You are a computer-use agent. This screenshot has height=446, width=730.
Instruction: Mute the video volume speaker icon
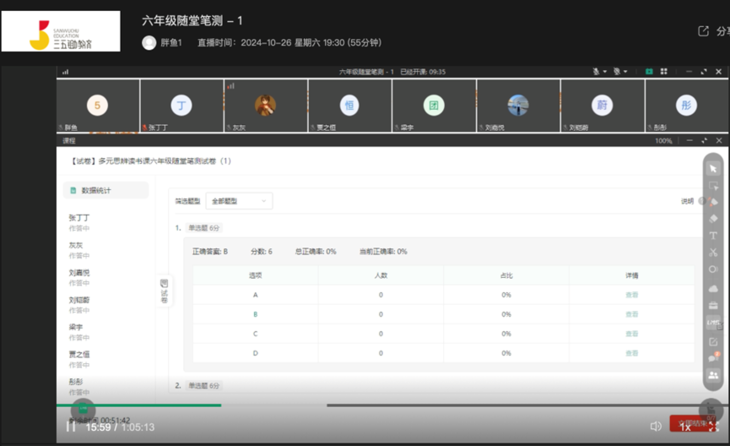[656, 426]
